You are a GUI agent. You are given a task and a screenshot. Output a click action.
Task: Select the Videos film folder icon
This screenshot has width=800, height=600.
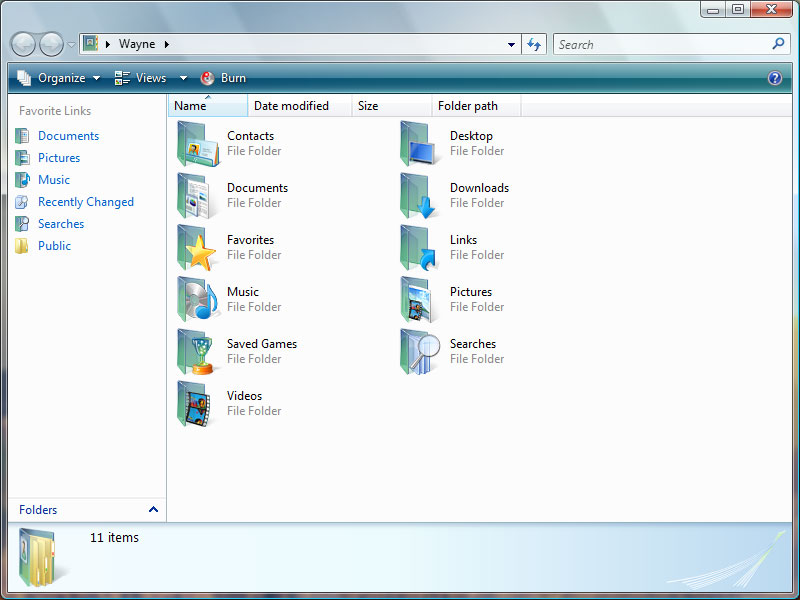pyautogui.click(x=194, y=404)
